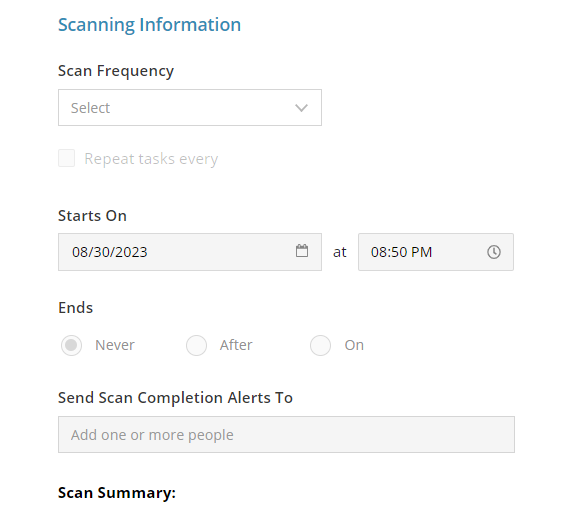Select the Never radio button

pos(71,345)
